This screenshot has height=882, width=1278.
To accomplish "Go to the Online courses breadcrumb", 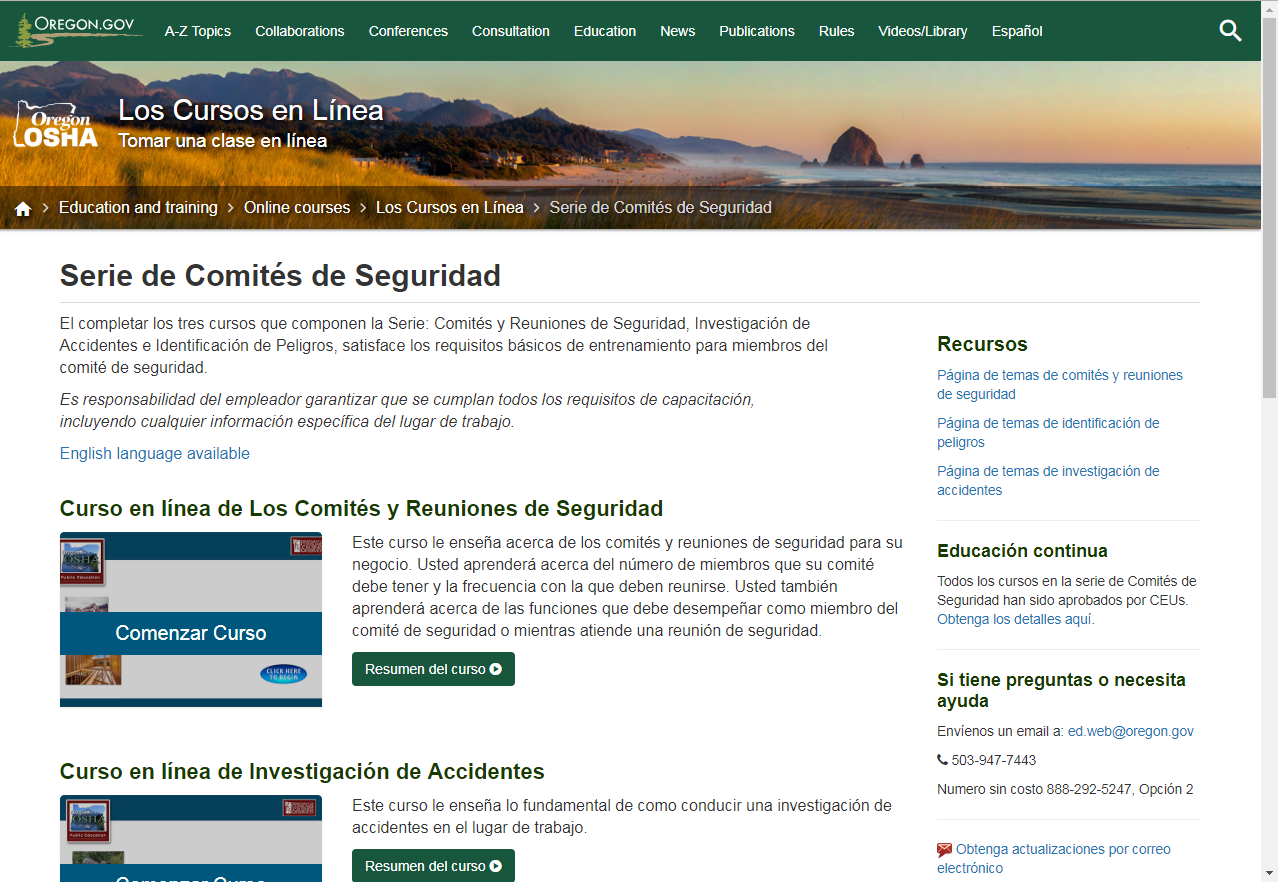I will 297,208.
